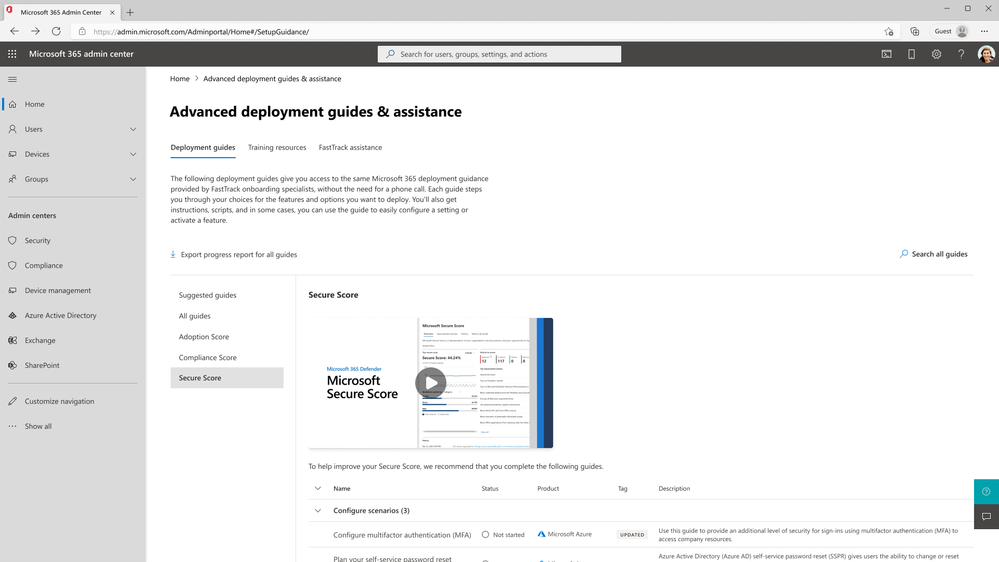Image resolution: width=999 pixels, height=562 pixels.
Task: Click the Show all ellipsis icon
Action: (12, 426)
